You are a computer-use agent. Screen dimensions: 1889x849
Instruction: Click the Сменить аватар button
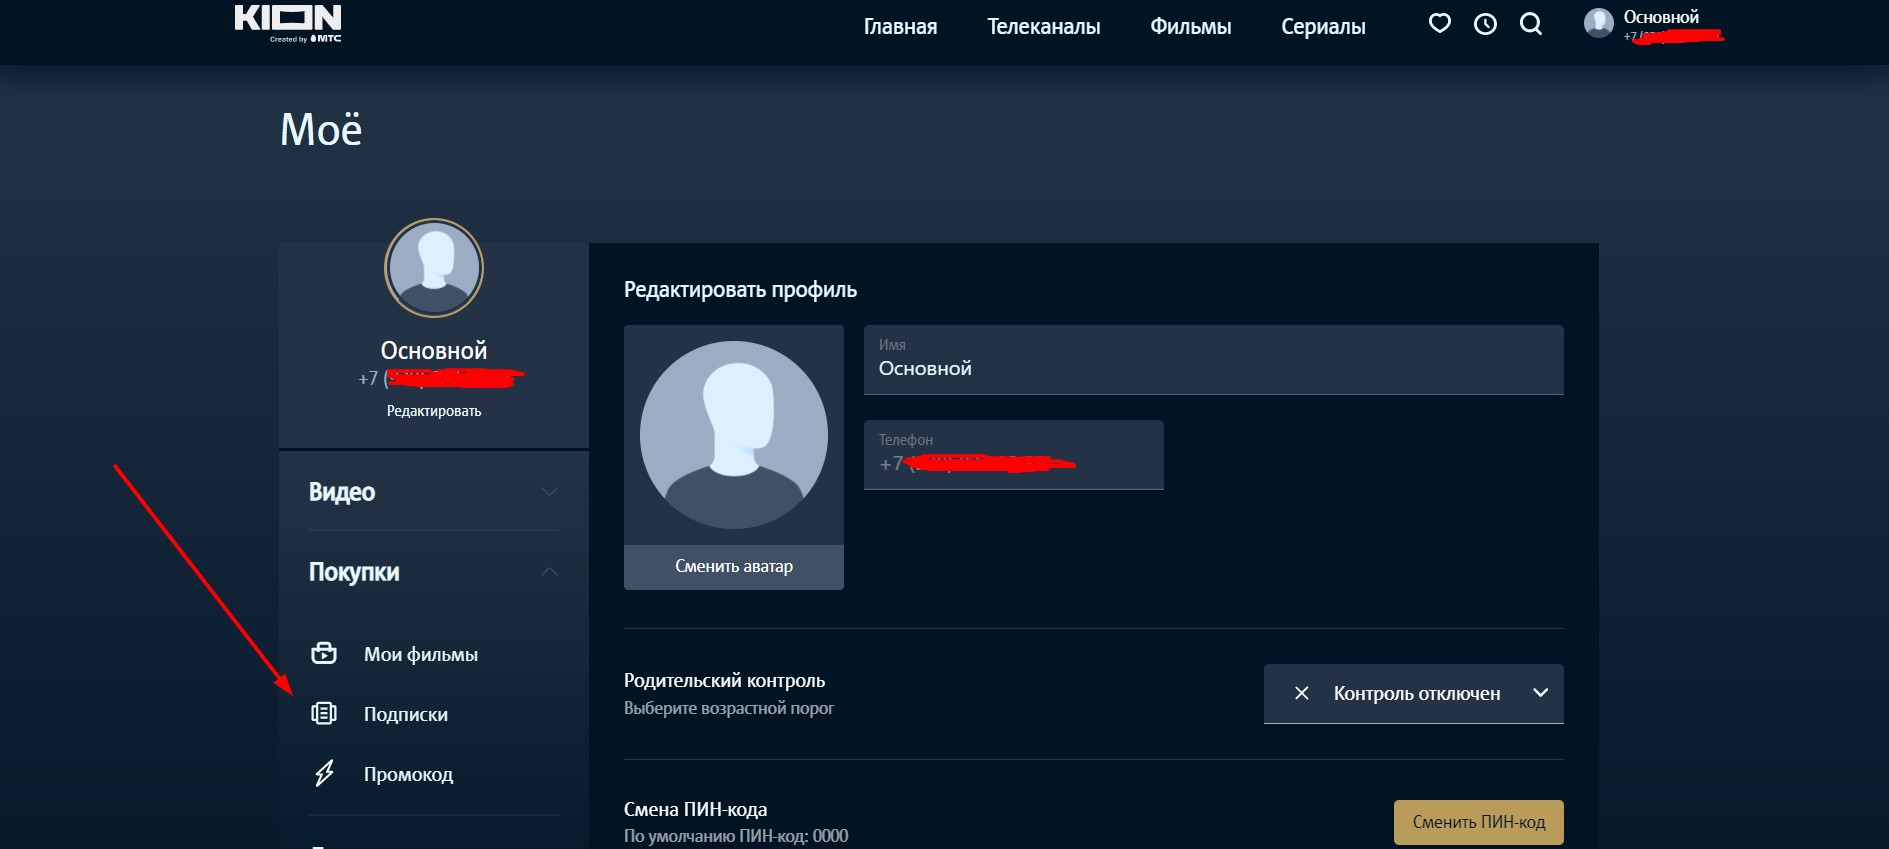(x=733, y=567)
